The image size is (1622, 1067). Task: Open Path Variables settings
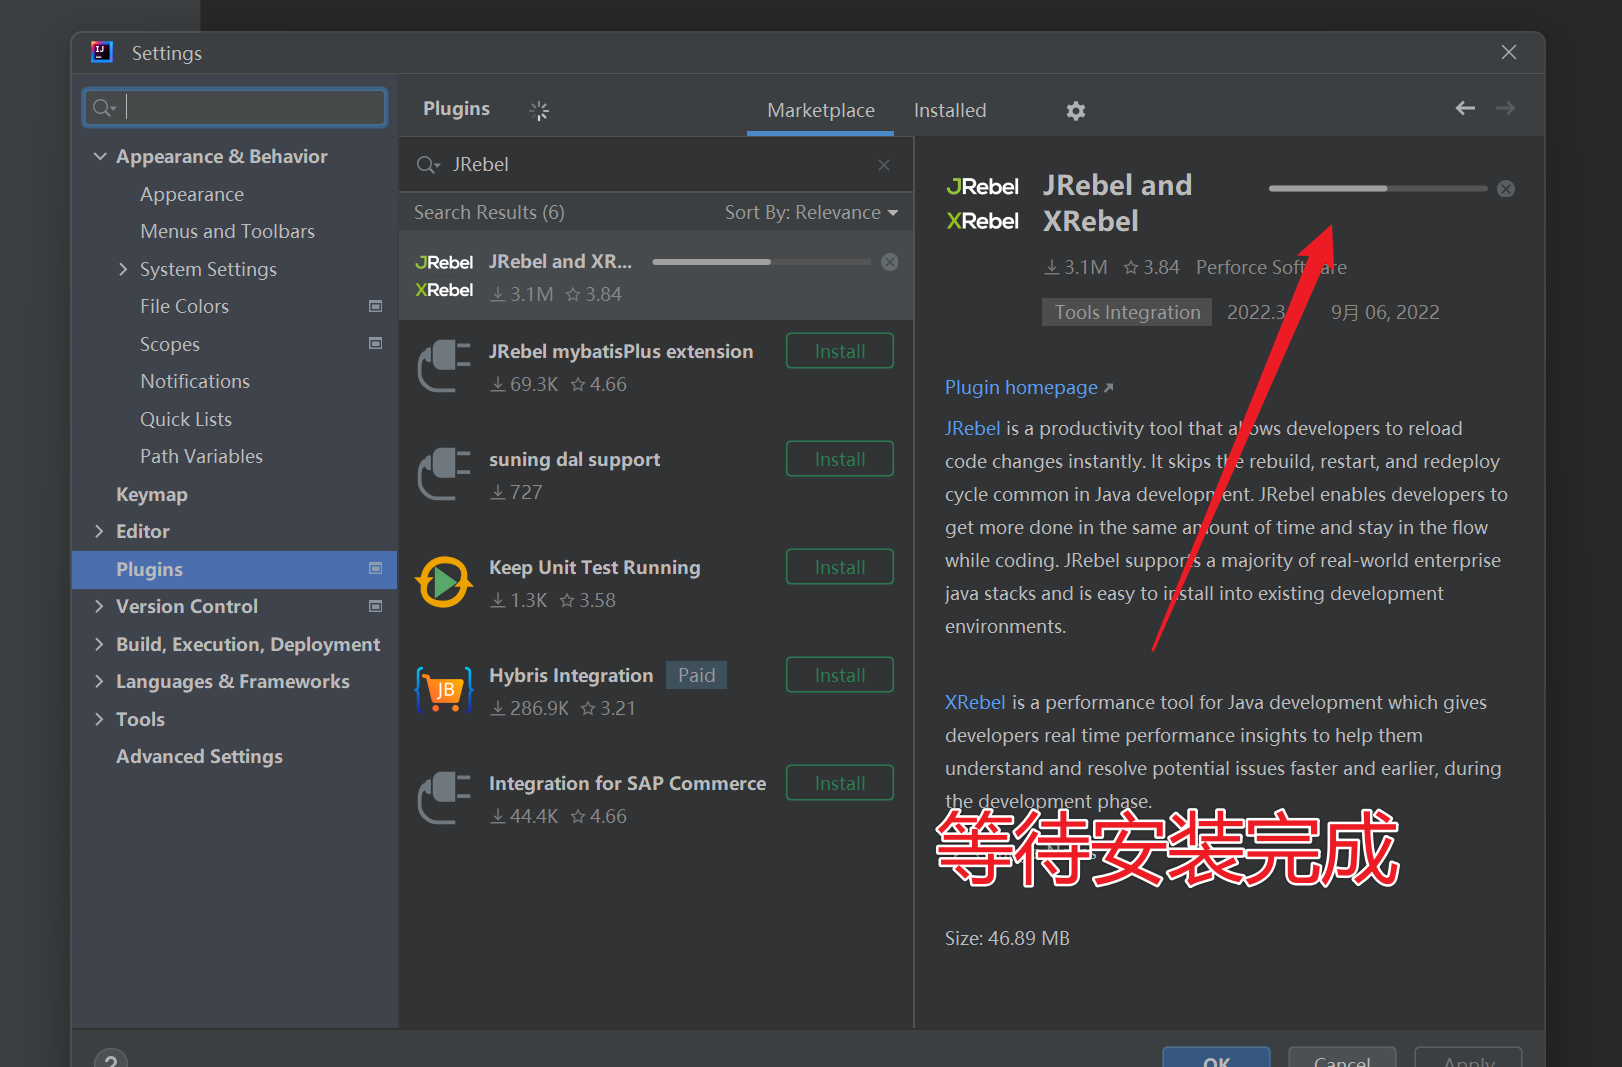click(201, 456)
